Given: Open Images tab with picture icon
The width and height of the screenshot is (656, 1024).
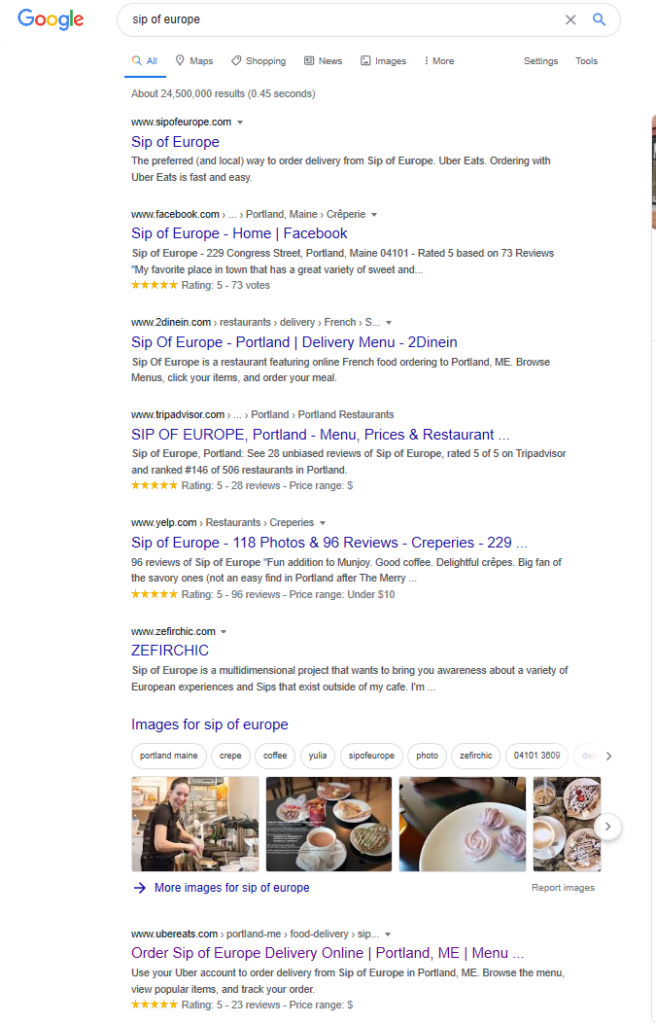Looking at the screenshot, I should coord(383,61).
